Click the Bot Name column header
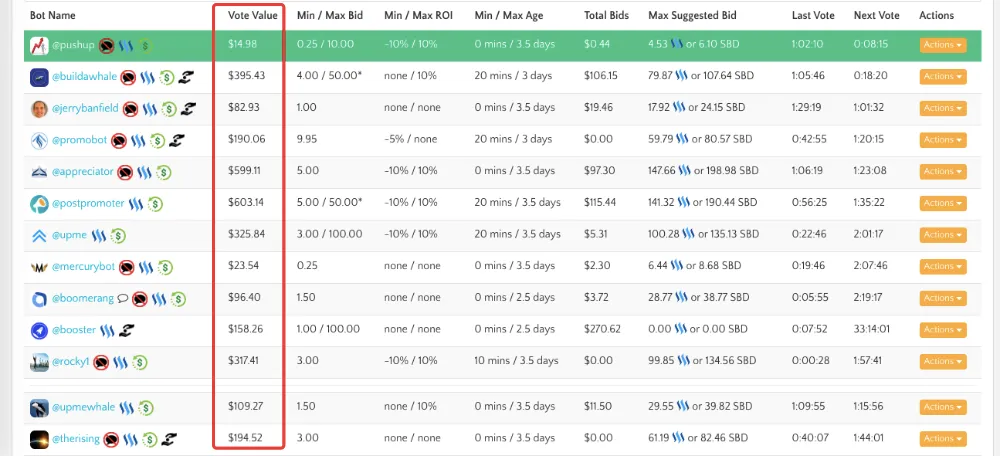The height and width of the screenshot is (456, 1000). point(52,15)
